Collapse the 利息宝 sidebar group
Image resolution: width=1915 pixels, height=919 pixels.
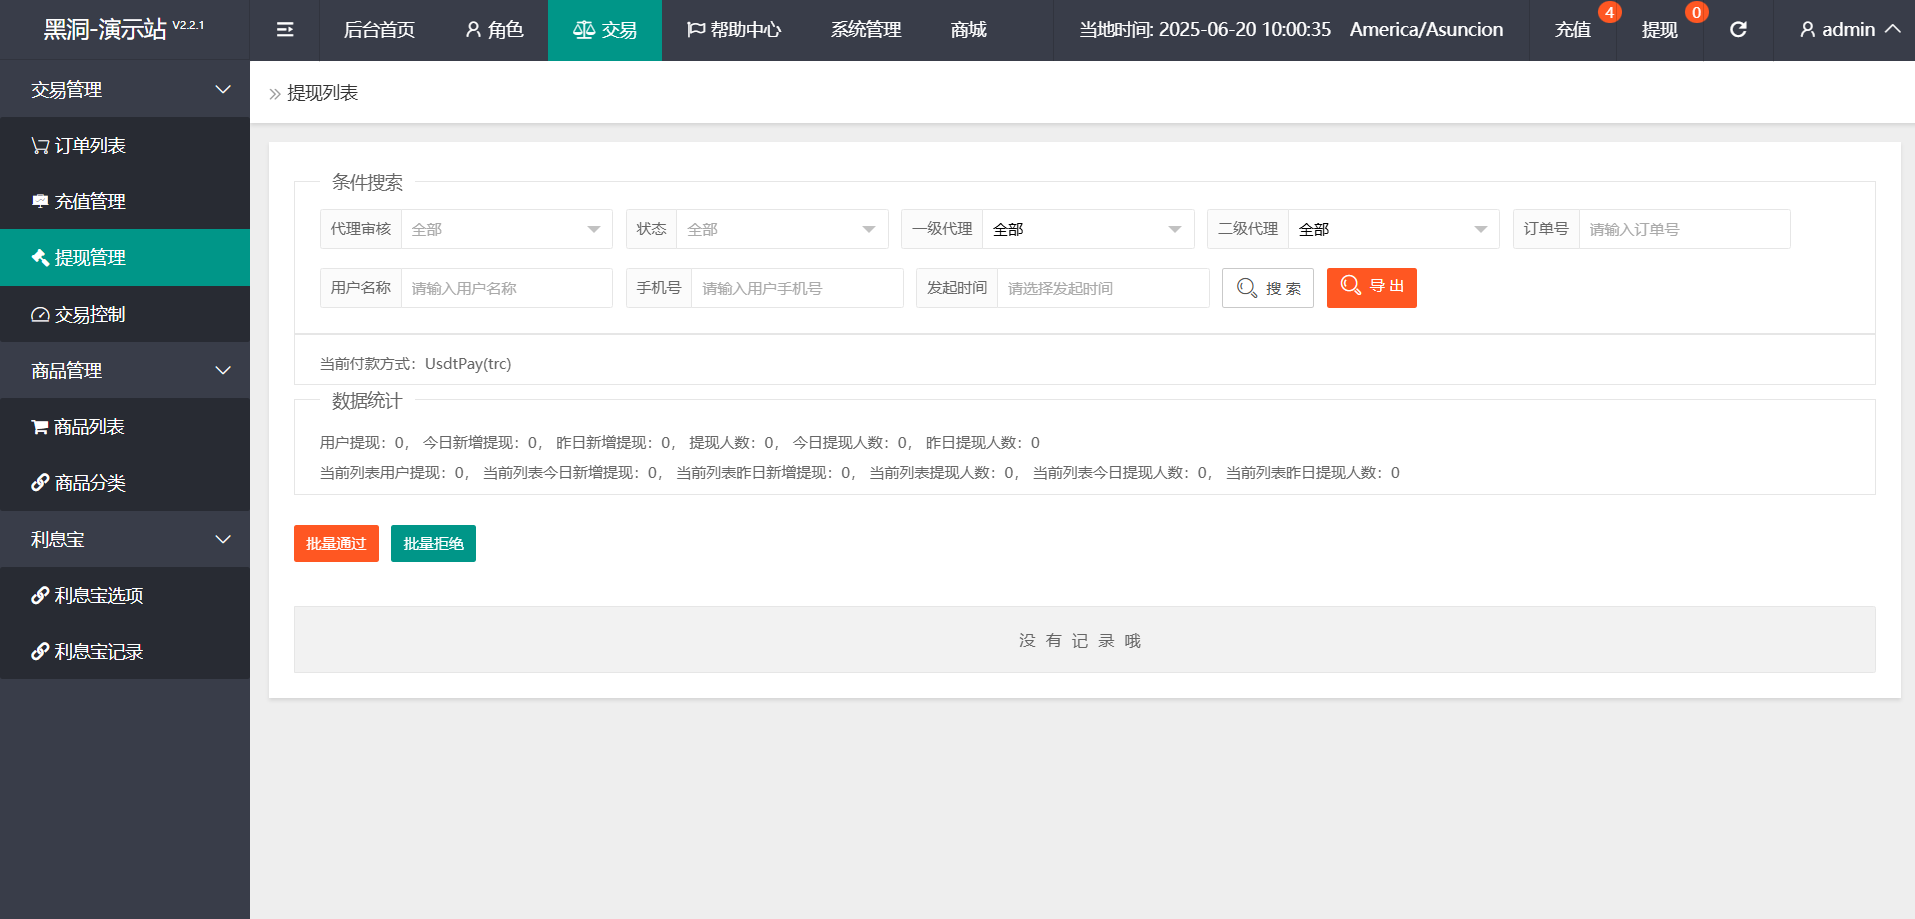[x=125, y=539]
